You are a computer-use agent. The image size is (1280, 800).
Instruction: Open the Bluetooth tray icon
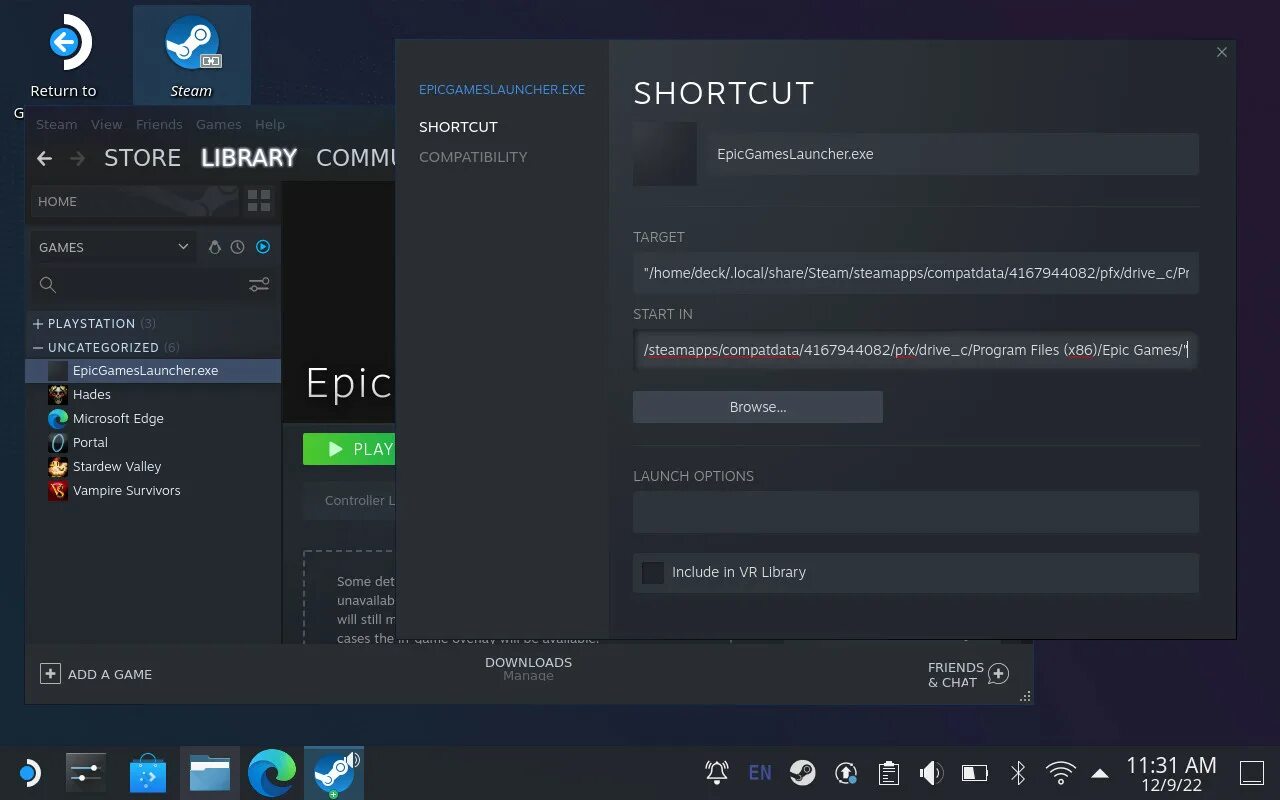[1018, 772]
